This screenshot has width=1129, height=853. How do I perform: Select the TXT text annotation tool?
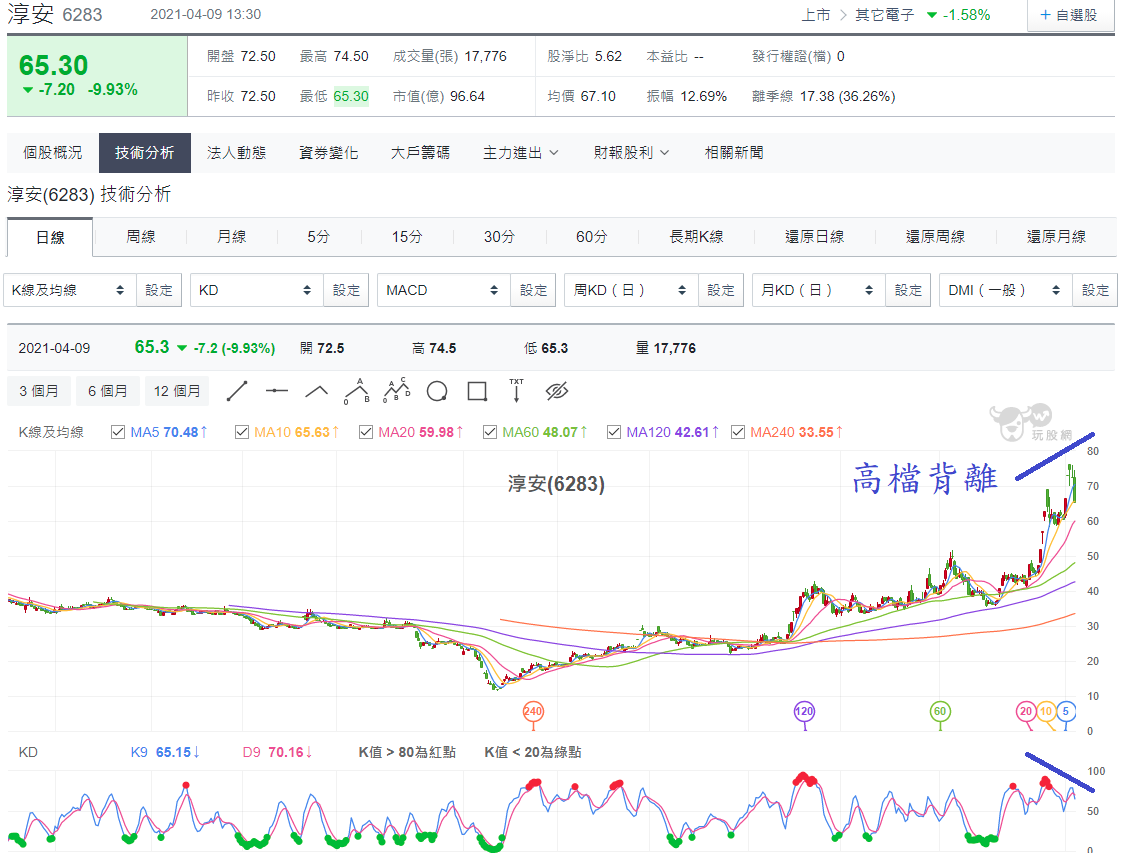pyautogui.click(x=516, y=390)
